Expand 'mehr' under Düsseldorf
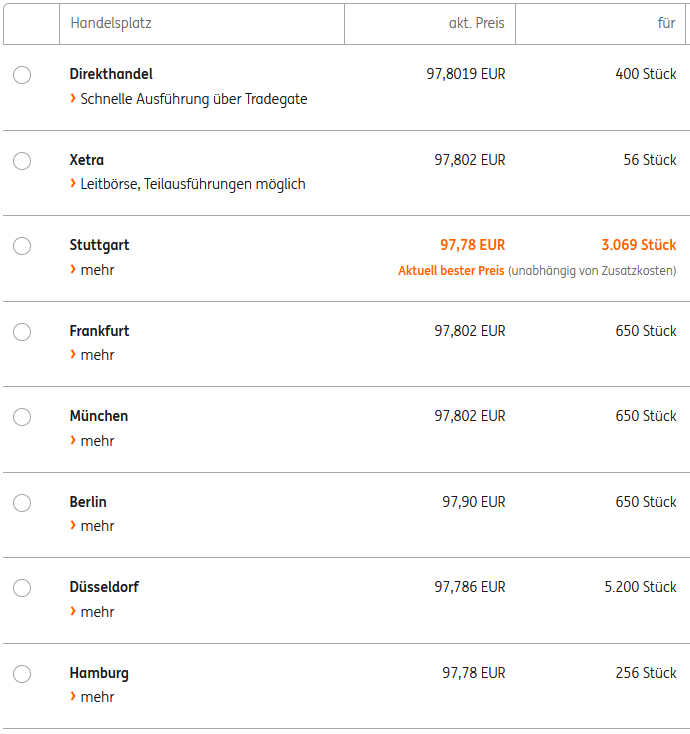The width and height of the screenshot is (690, 734). 96,612
